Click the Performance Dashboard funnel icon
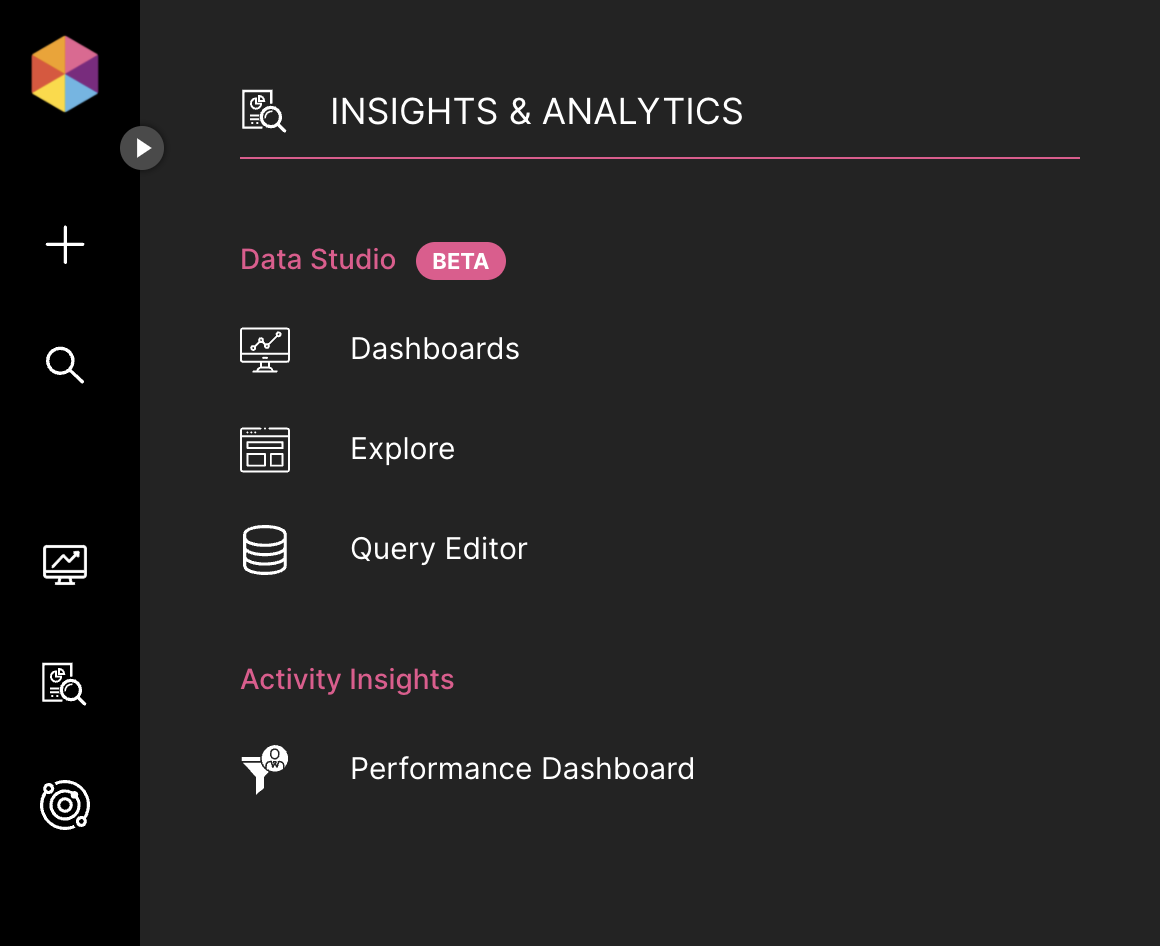This screenshot has width=1160, height=946. click(x=265, y=770)
